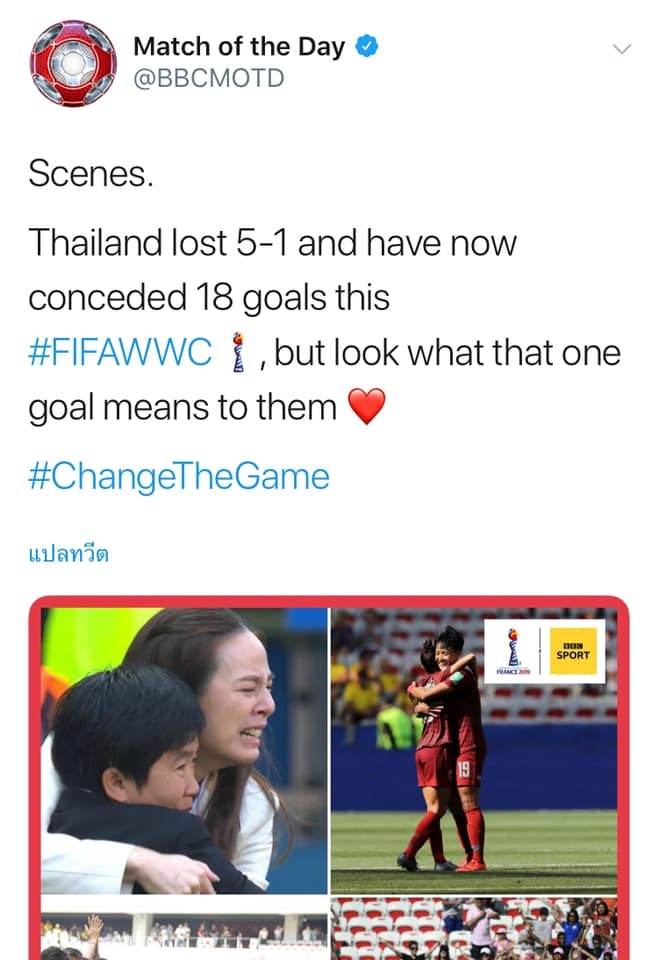Image resolution: width=658 pixels, height=960 pixels.
Task: Open the bottom-left stadium crowd photo
Action: [184, 929]
